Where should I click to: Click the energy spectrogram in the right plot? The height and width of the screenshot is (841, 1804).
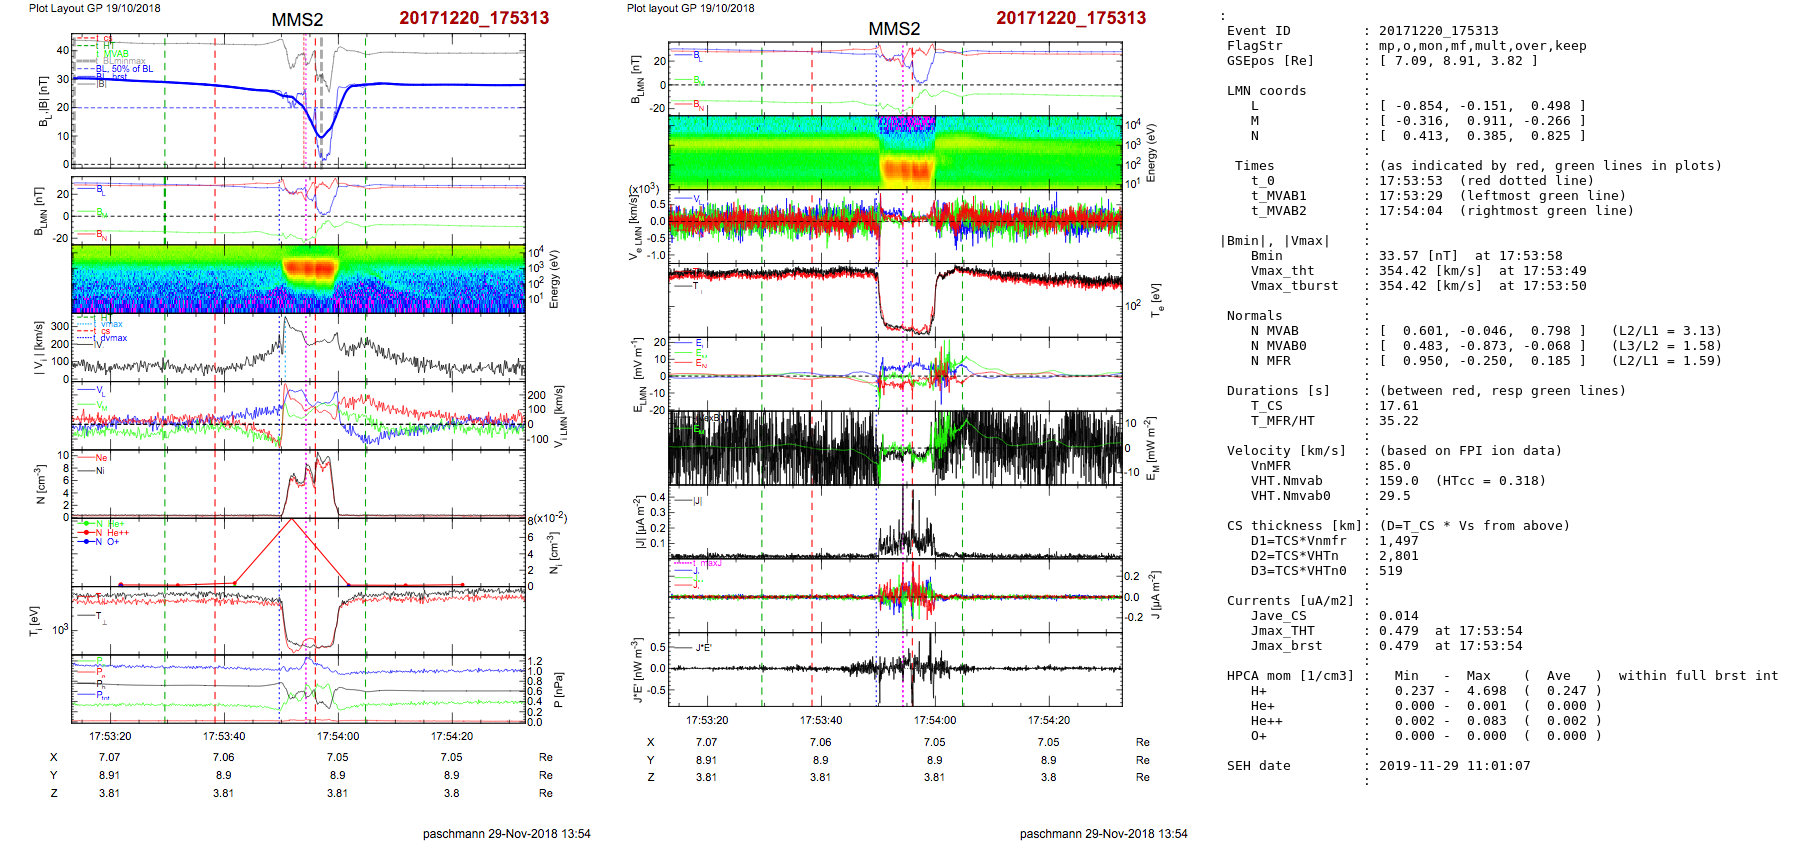(x=894, y=152)
